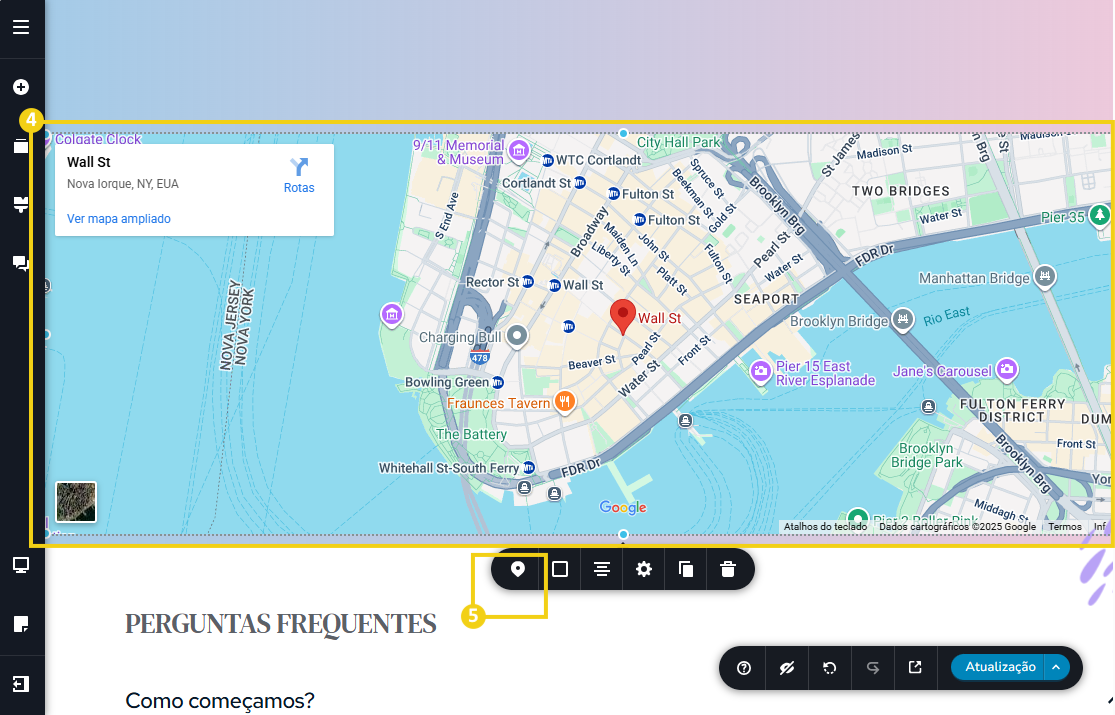1115x715 pixels.
Task: Select the PERGUNTAS FREQUENTES heading
Action: (281, 623)
